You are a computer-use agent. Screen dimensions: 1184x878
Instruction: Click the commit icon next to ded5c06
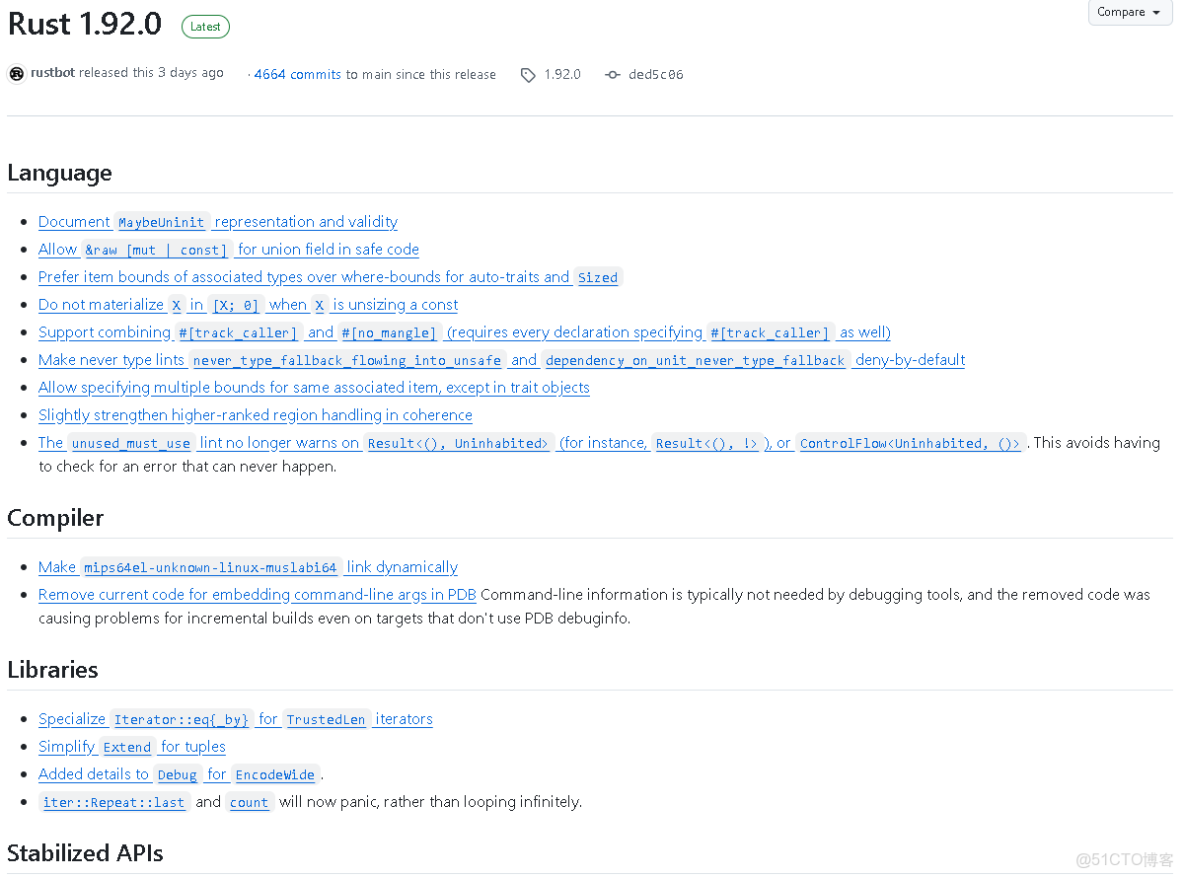612,74
